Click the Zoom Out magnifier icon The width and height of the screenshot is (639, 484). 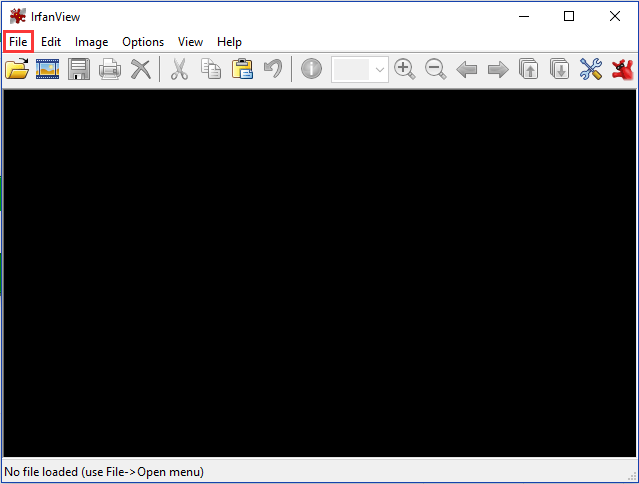point(435,69)
